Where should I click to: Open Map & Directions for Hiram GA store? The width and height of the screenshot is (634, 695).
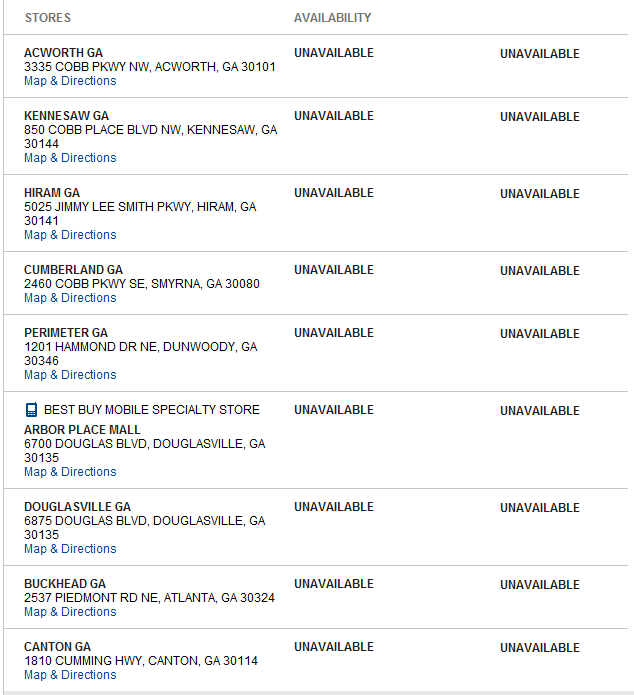(x=70, y=235)
